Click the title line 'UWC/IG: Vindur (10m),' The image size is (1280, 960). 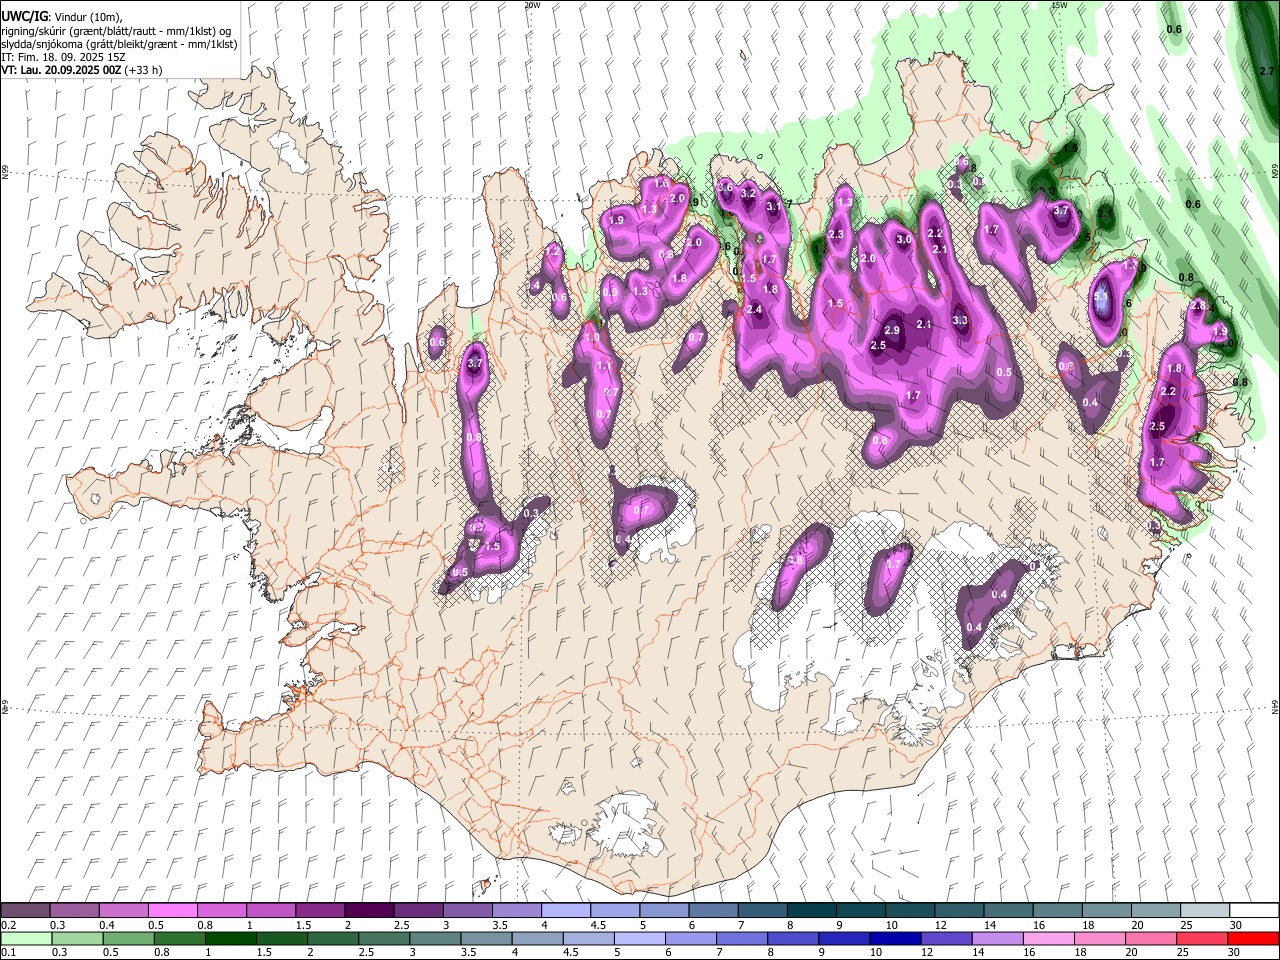click(x=62, y=16)
